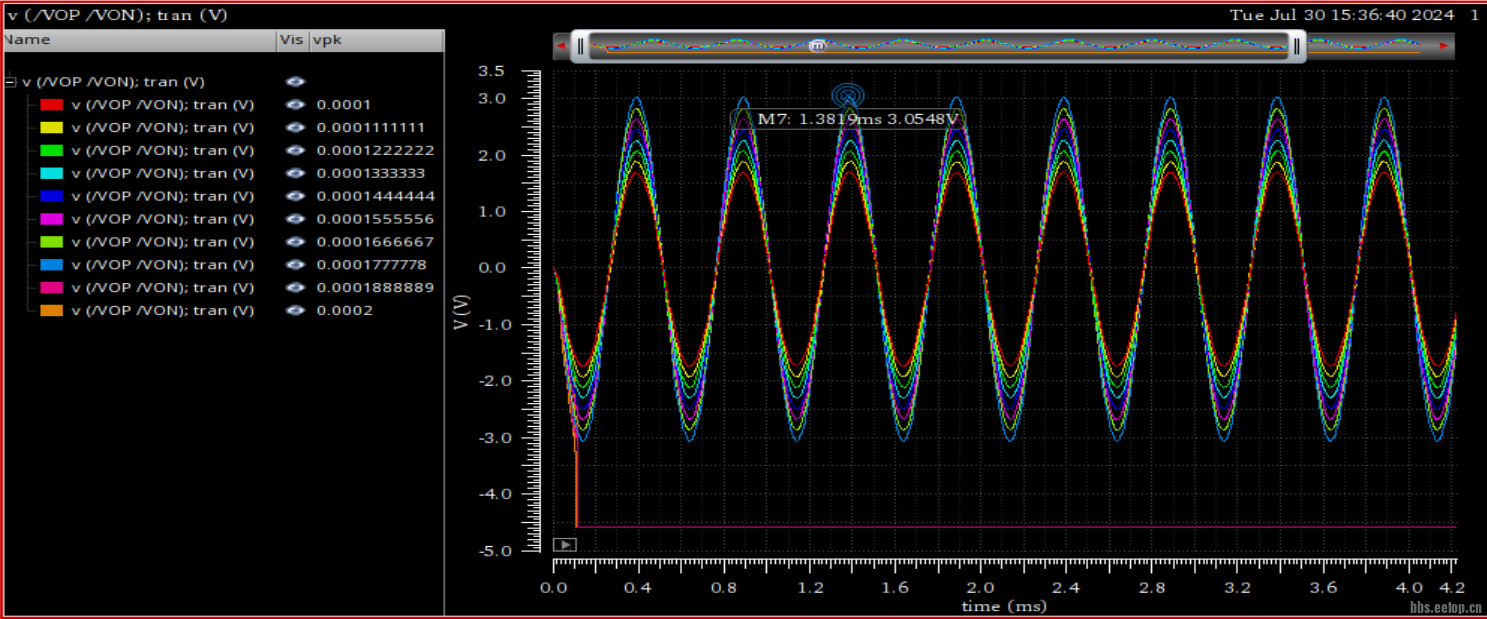Image resolution: width=1487 pixels, height=619 pixels.
Task: Hide the trace with vpk 0.0001666667
Action: pos(295,242)
